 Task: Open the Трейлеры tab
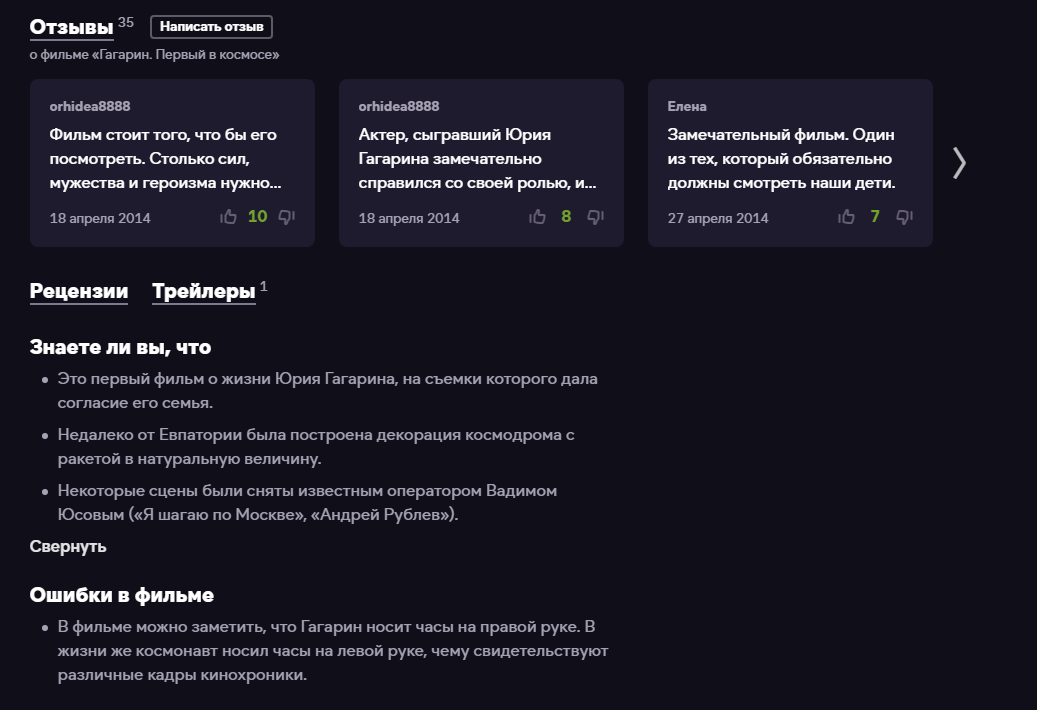pyautogui.click(x=203, y=291)
